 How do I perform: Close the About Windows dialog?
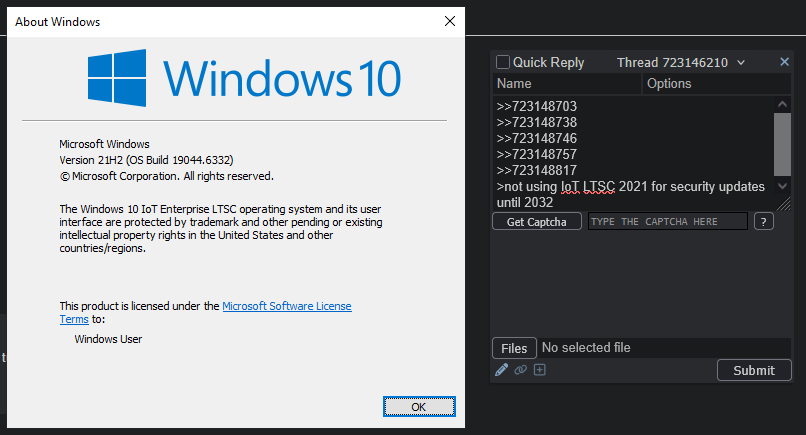[450, 21]
